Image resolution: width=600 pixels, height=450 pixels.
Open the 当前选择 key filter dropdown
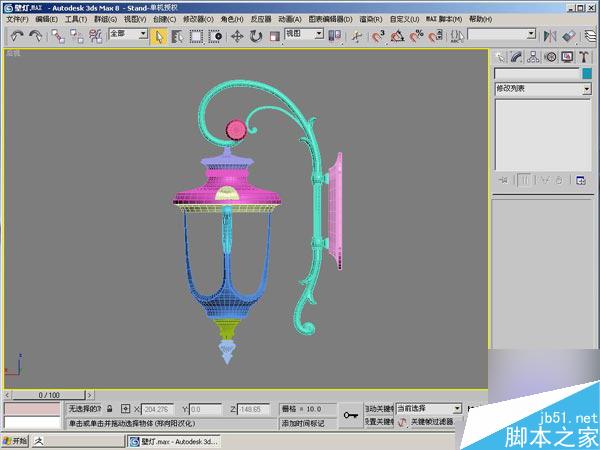[429, 409]
